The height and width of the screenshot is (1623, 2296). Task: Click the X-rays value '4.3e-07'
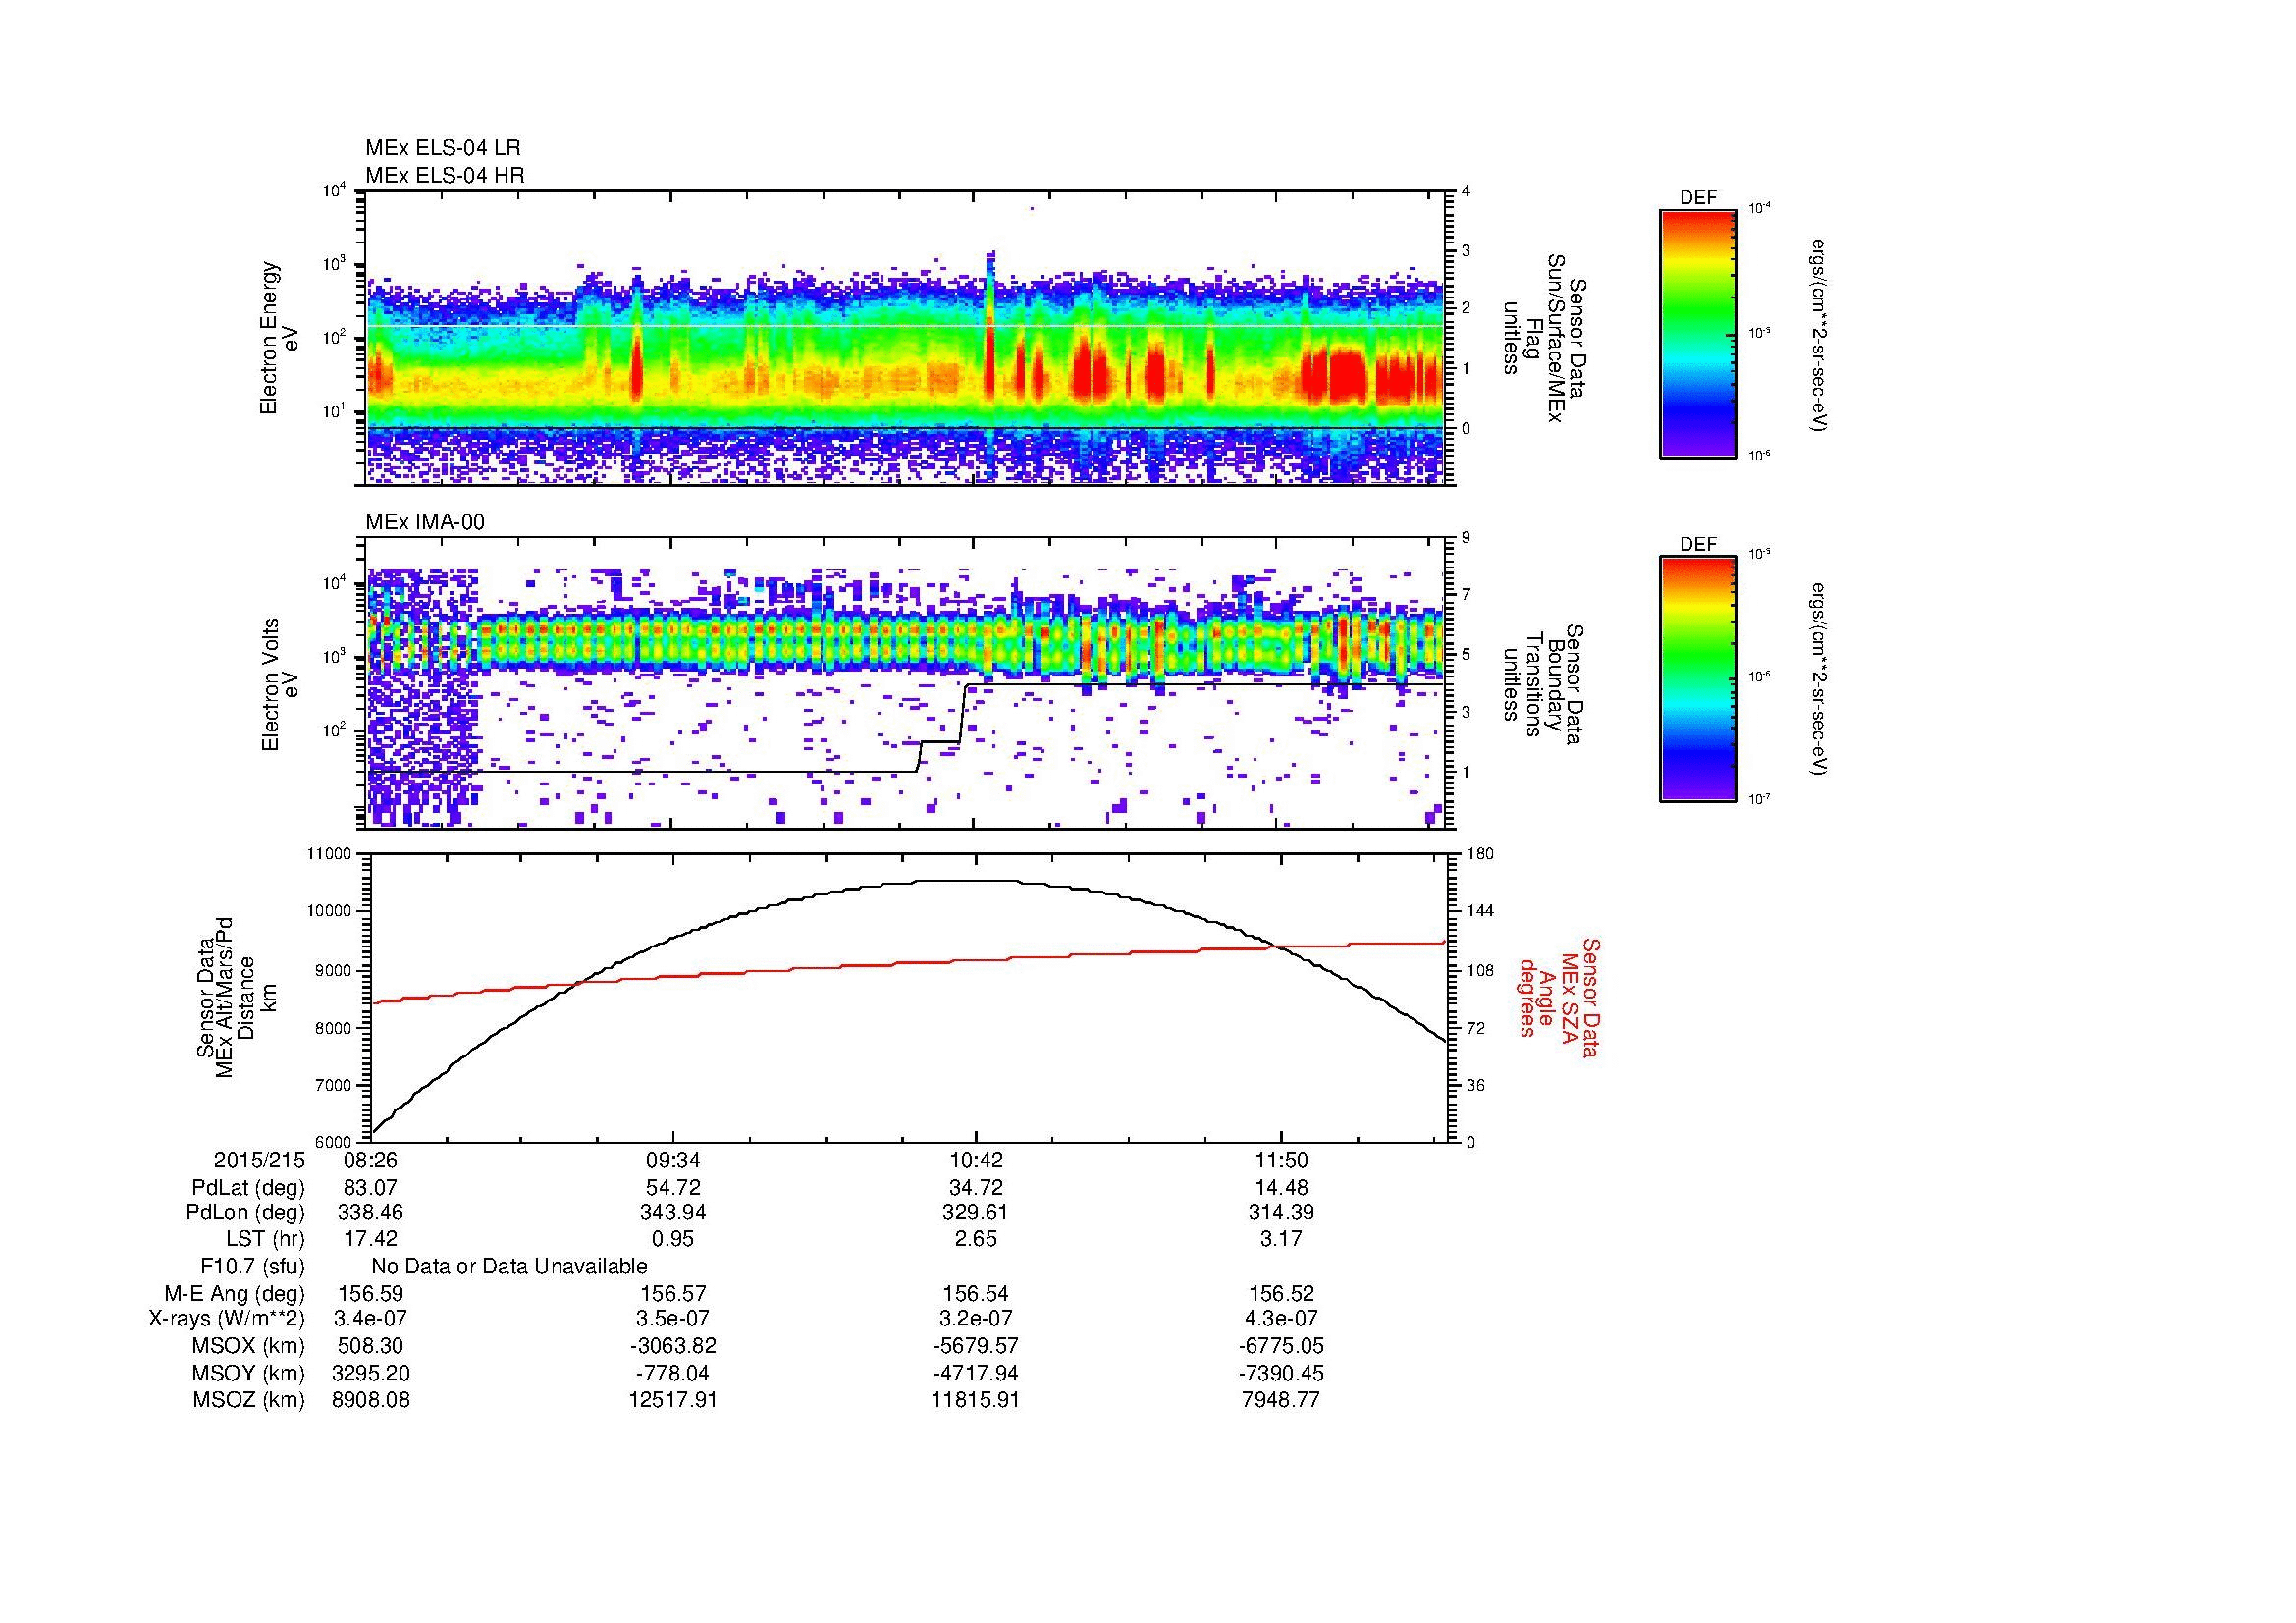(1281, 1319)
